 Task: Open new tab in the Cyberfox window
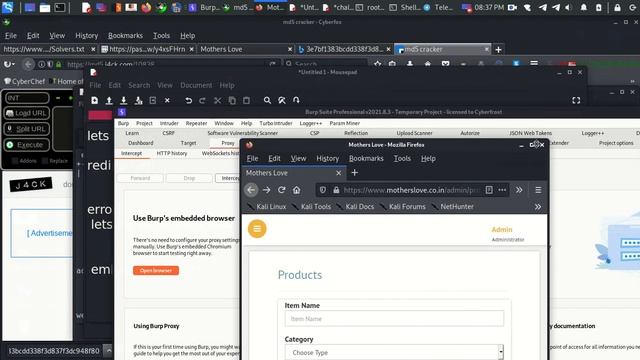498,50
